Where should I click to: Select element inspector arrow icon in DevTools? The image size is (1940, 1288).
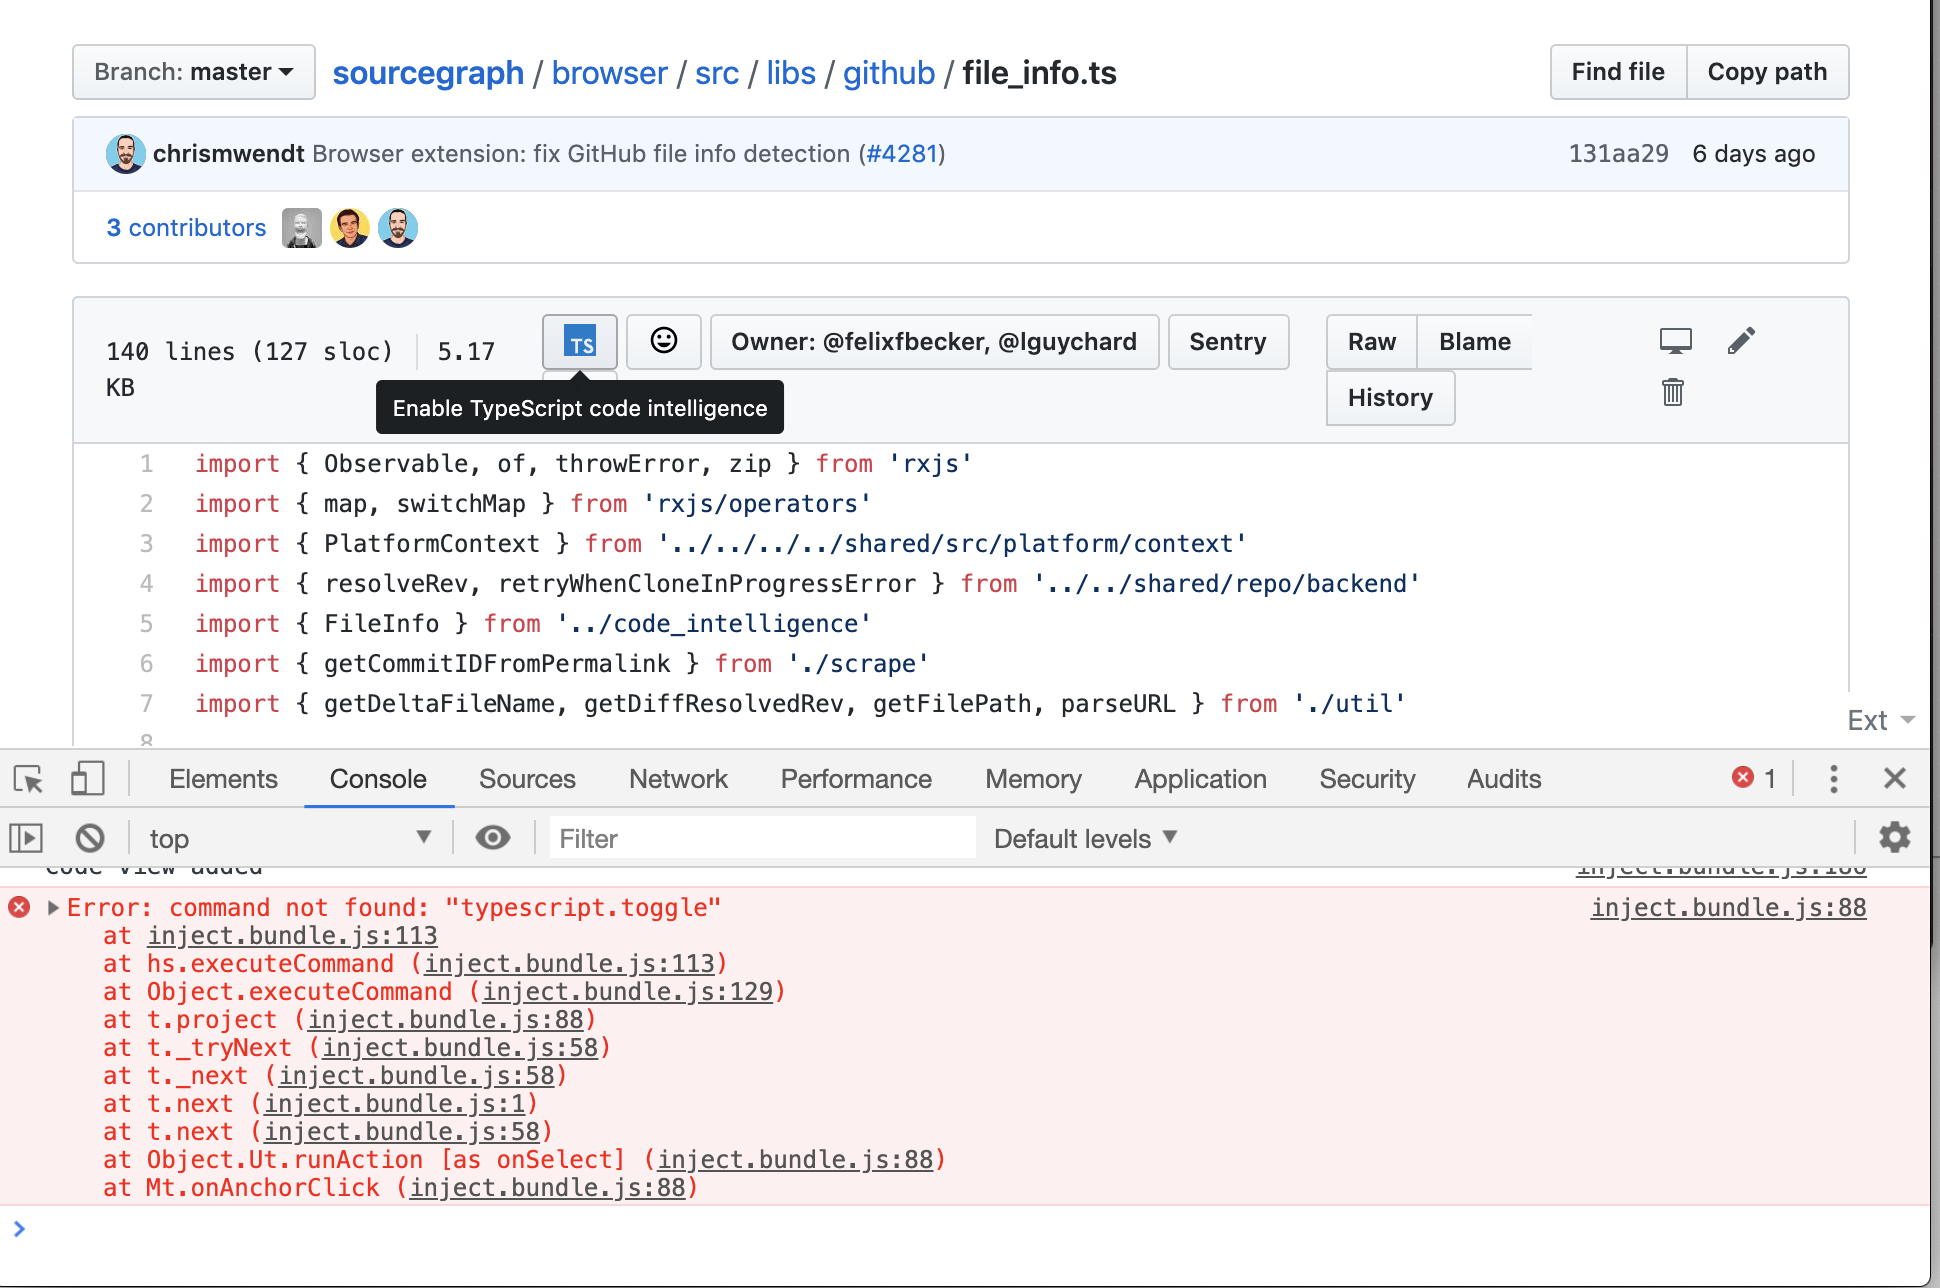[29, 779]
